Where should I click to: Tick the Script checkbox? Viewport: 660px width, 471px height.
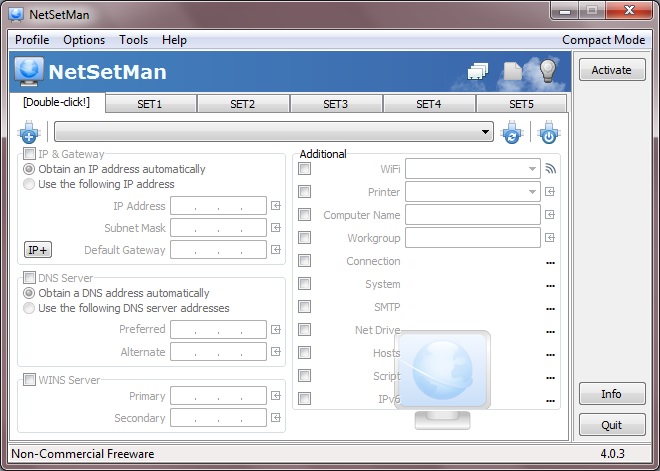[305, 375]
